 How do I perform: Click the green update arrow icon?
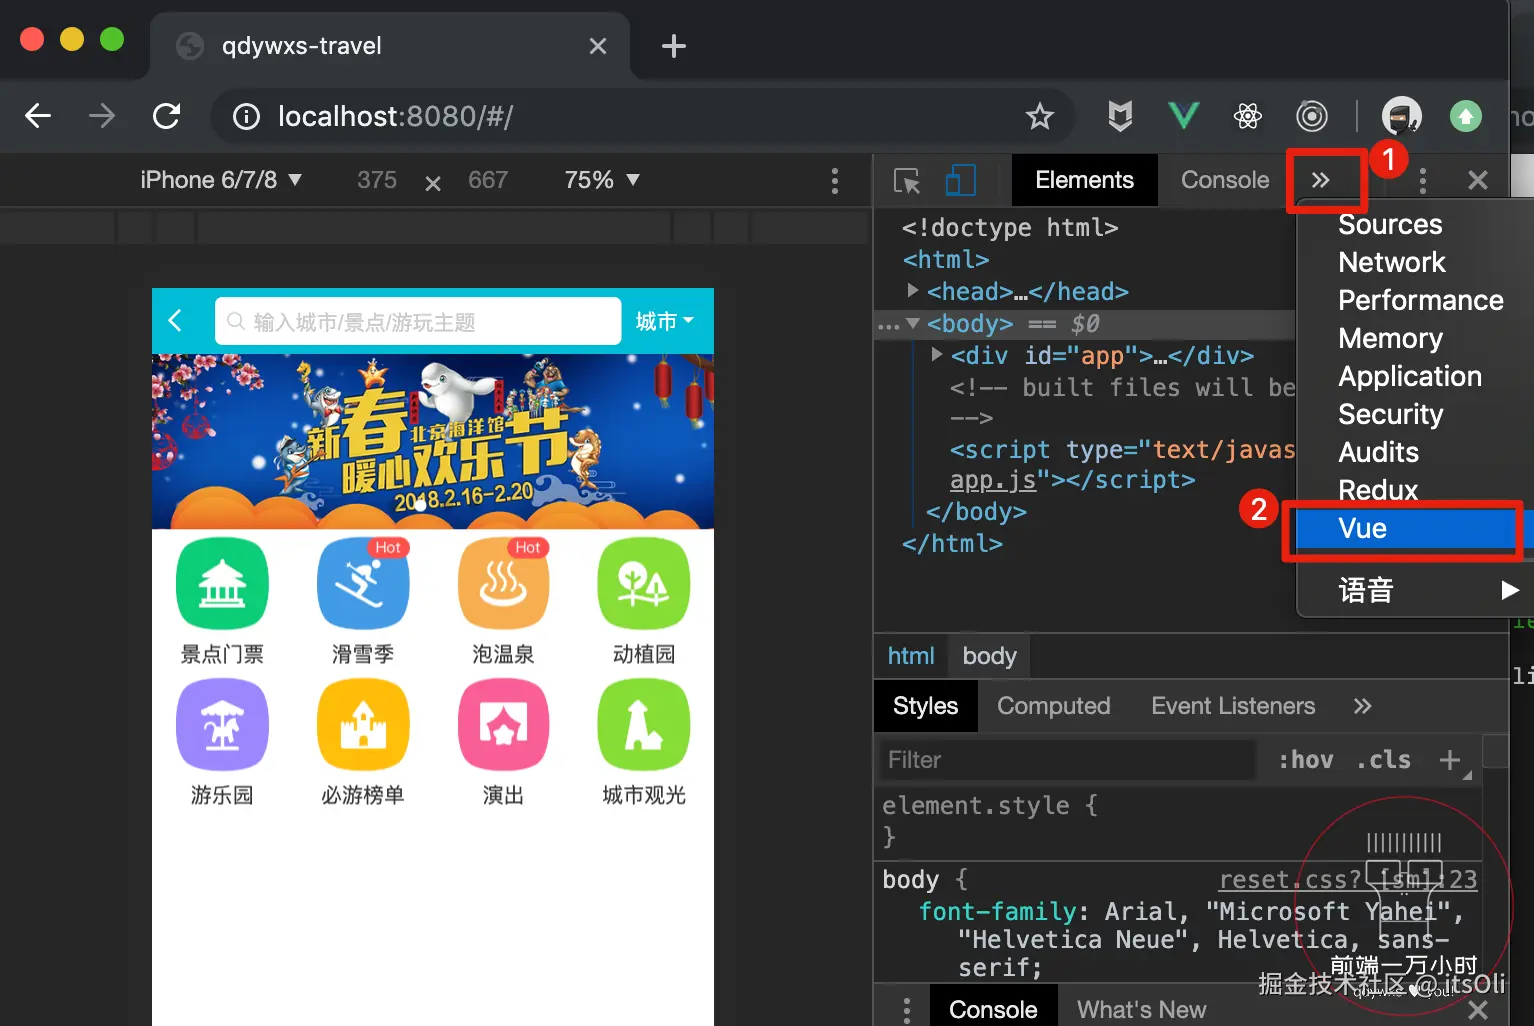1466,116
